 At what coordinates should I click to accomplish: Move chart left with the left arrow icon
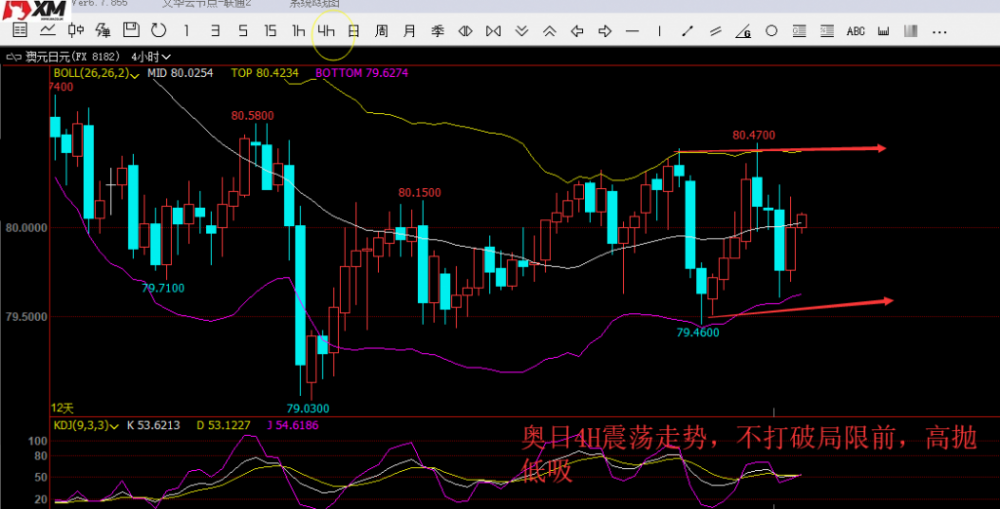pyautogui.click(x=577, y=31)
